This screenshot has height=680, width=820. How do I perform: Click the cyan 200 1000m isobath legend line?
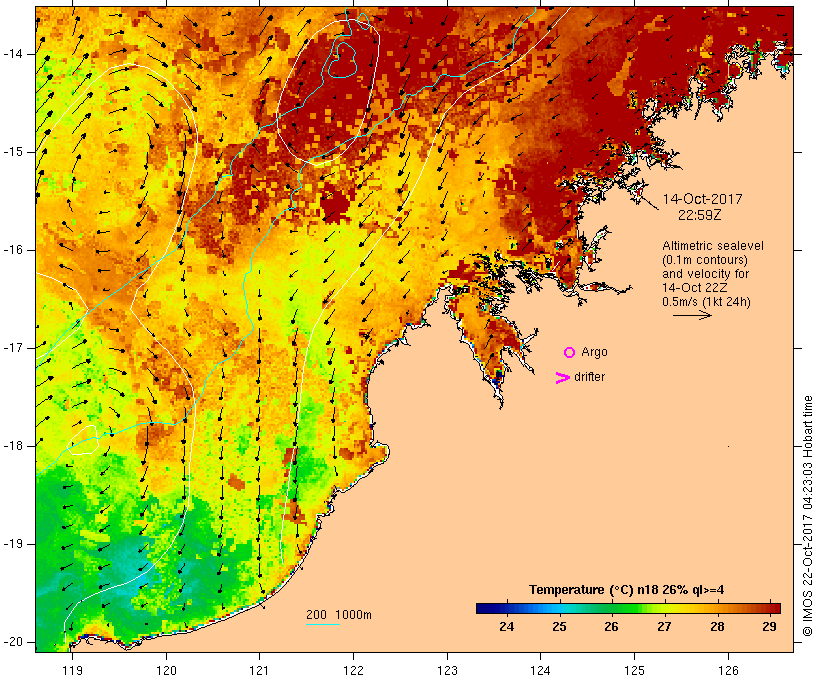(x=323, y=625)
